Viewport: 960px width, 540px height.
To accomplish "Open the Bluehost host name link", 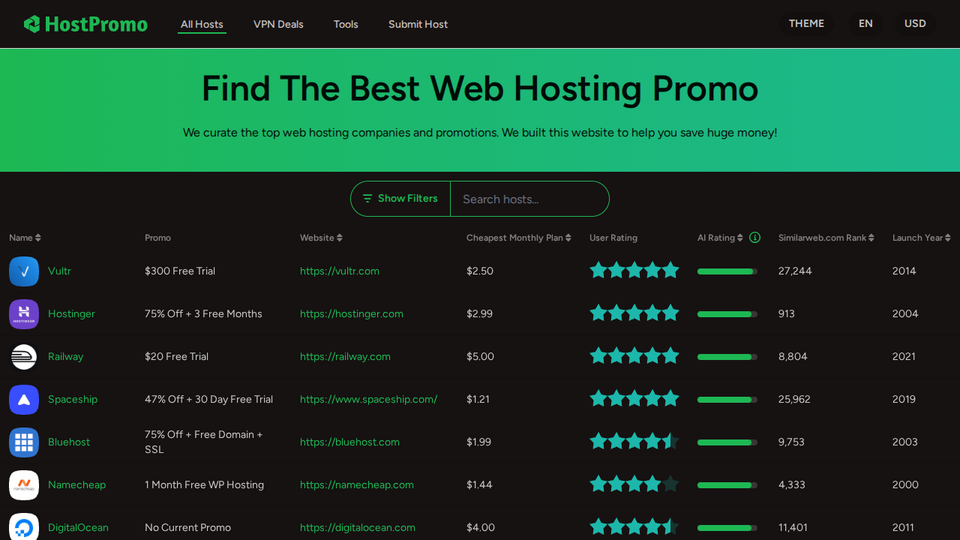I will [69, 442].
